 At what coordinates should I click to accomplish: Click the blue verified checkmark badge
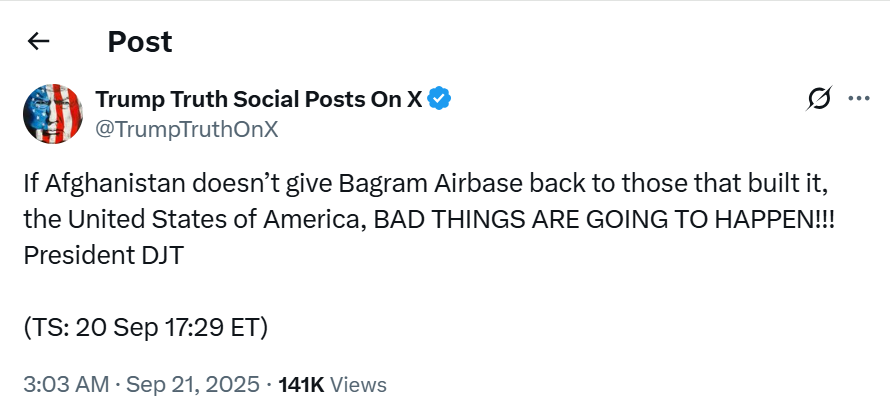(440, 99)
